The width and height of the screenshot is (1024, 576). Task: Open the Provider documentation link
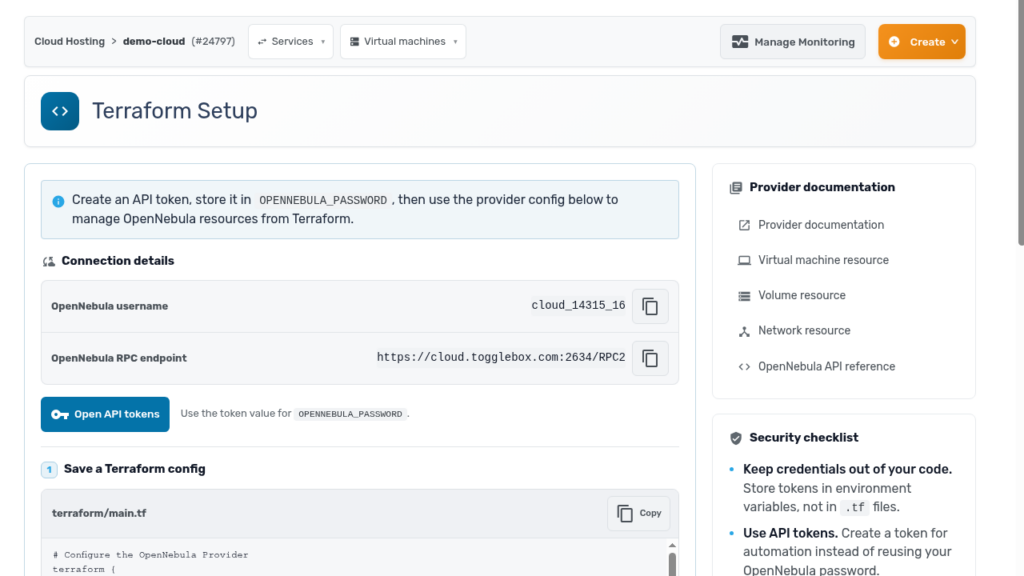coord(821,225)
